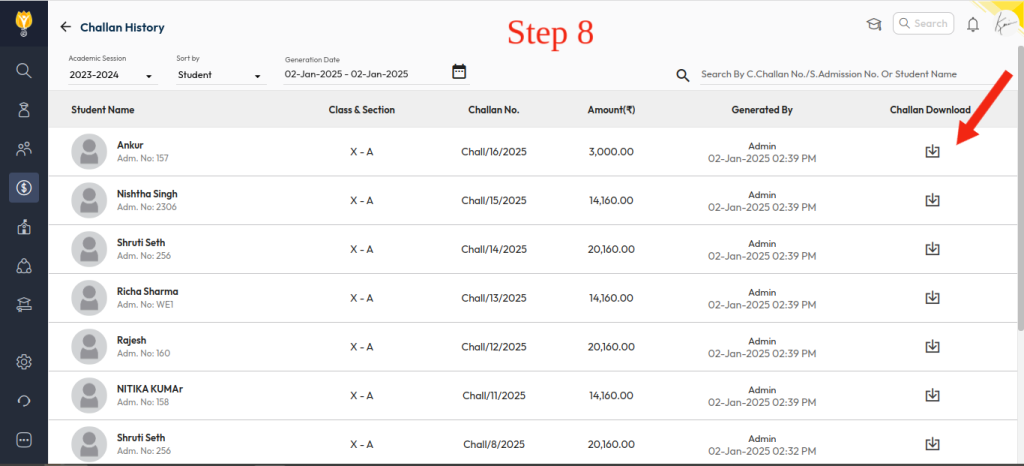Download Richa Sharma's challan Chall/13/2025
1024x466 pixels.
point(932,298)
